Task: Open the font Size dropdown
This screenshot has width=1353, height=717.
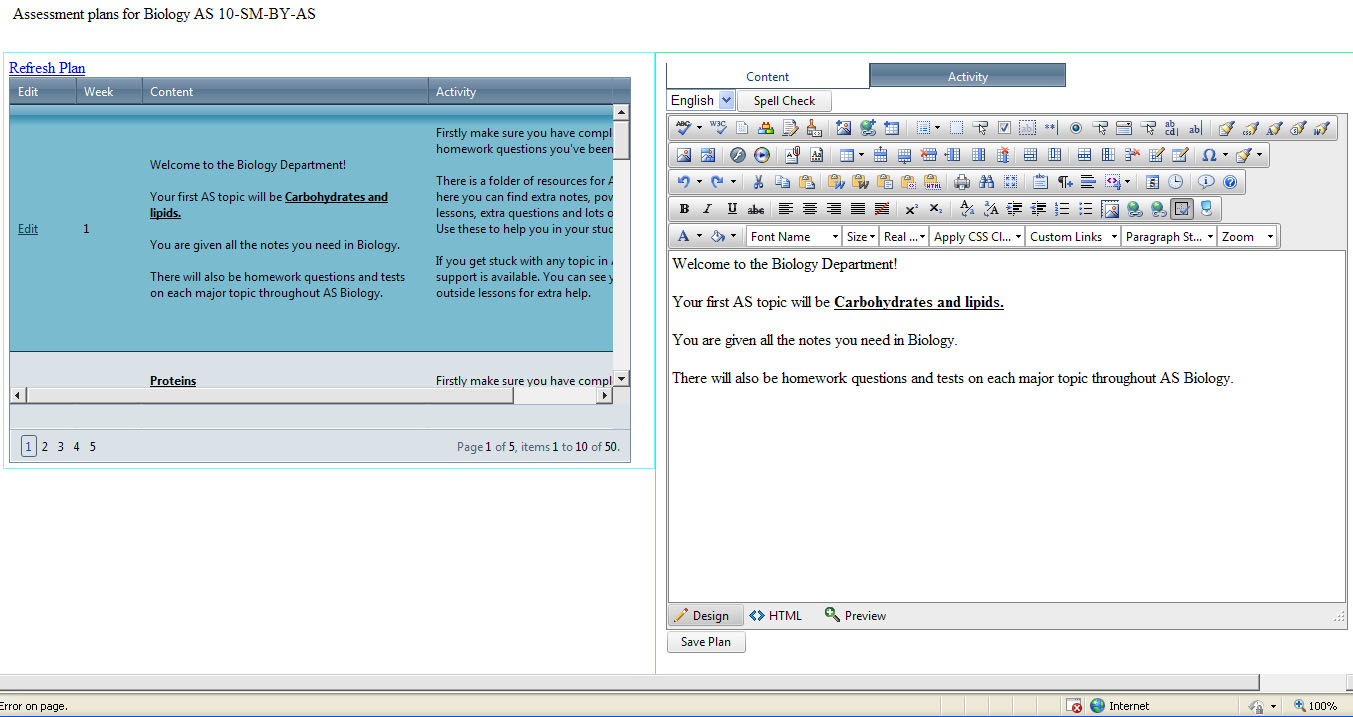Action: pos(860,237)
